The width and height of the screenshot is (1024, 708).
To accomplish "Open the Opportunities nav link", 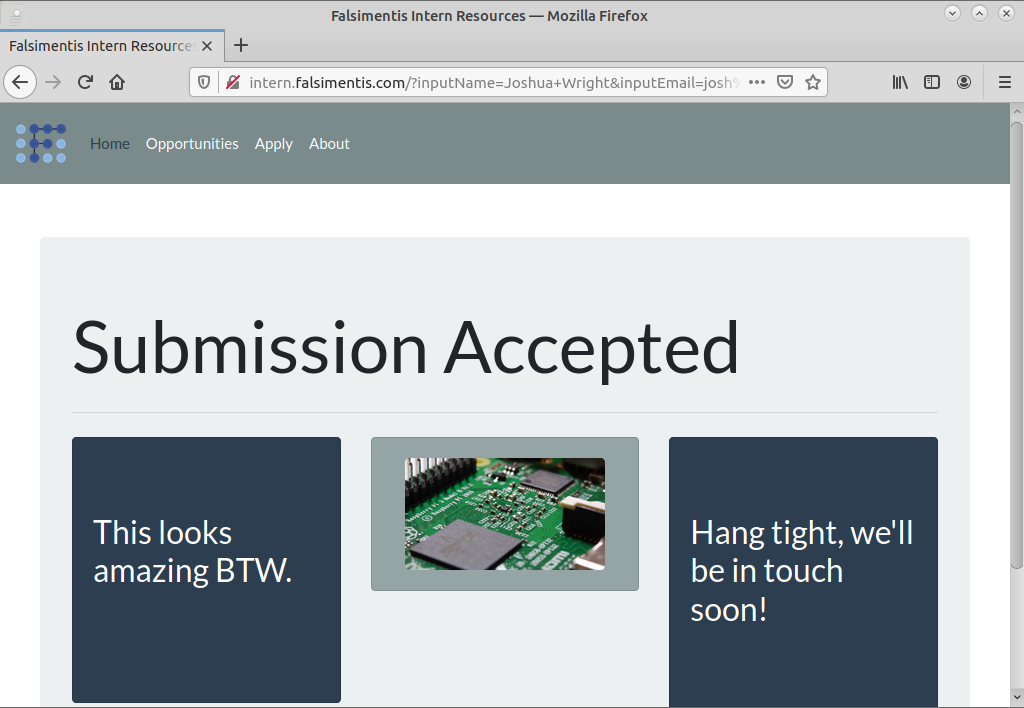I will pyautogui.click(x=192, y=144).
